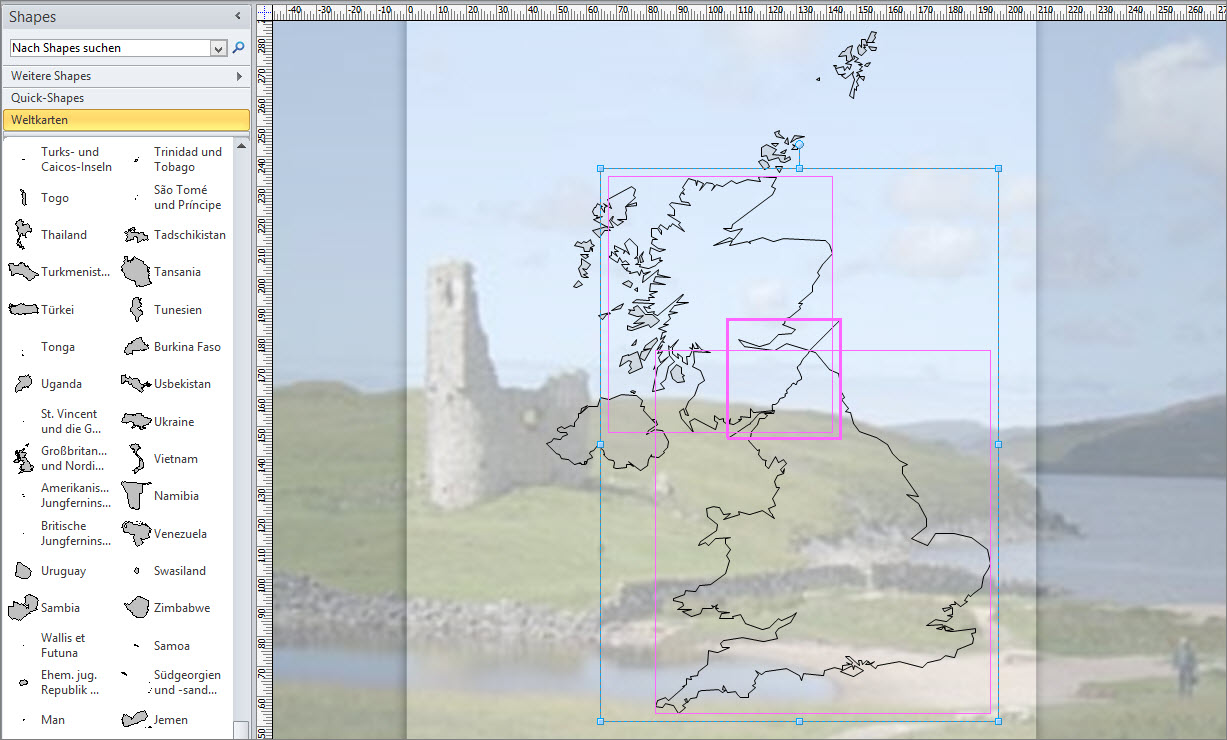Select the Tansania map shape
Image resolution: width=1227 pixels, height=740 pixels.
tap(136, 271)
